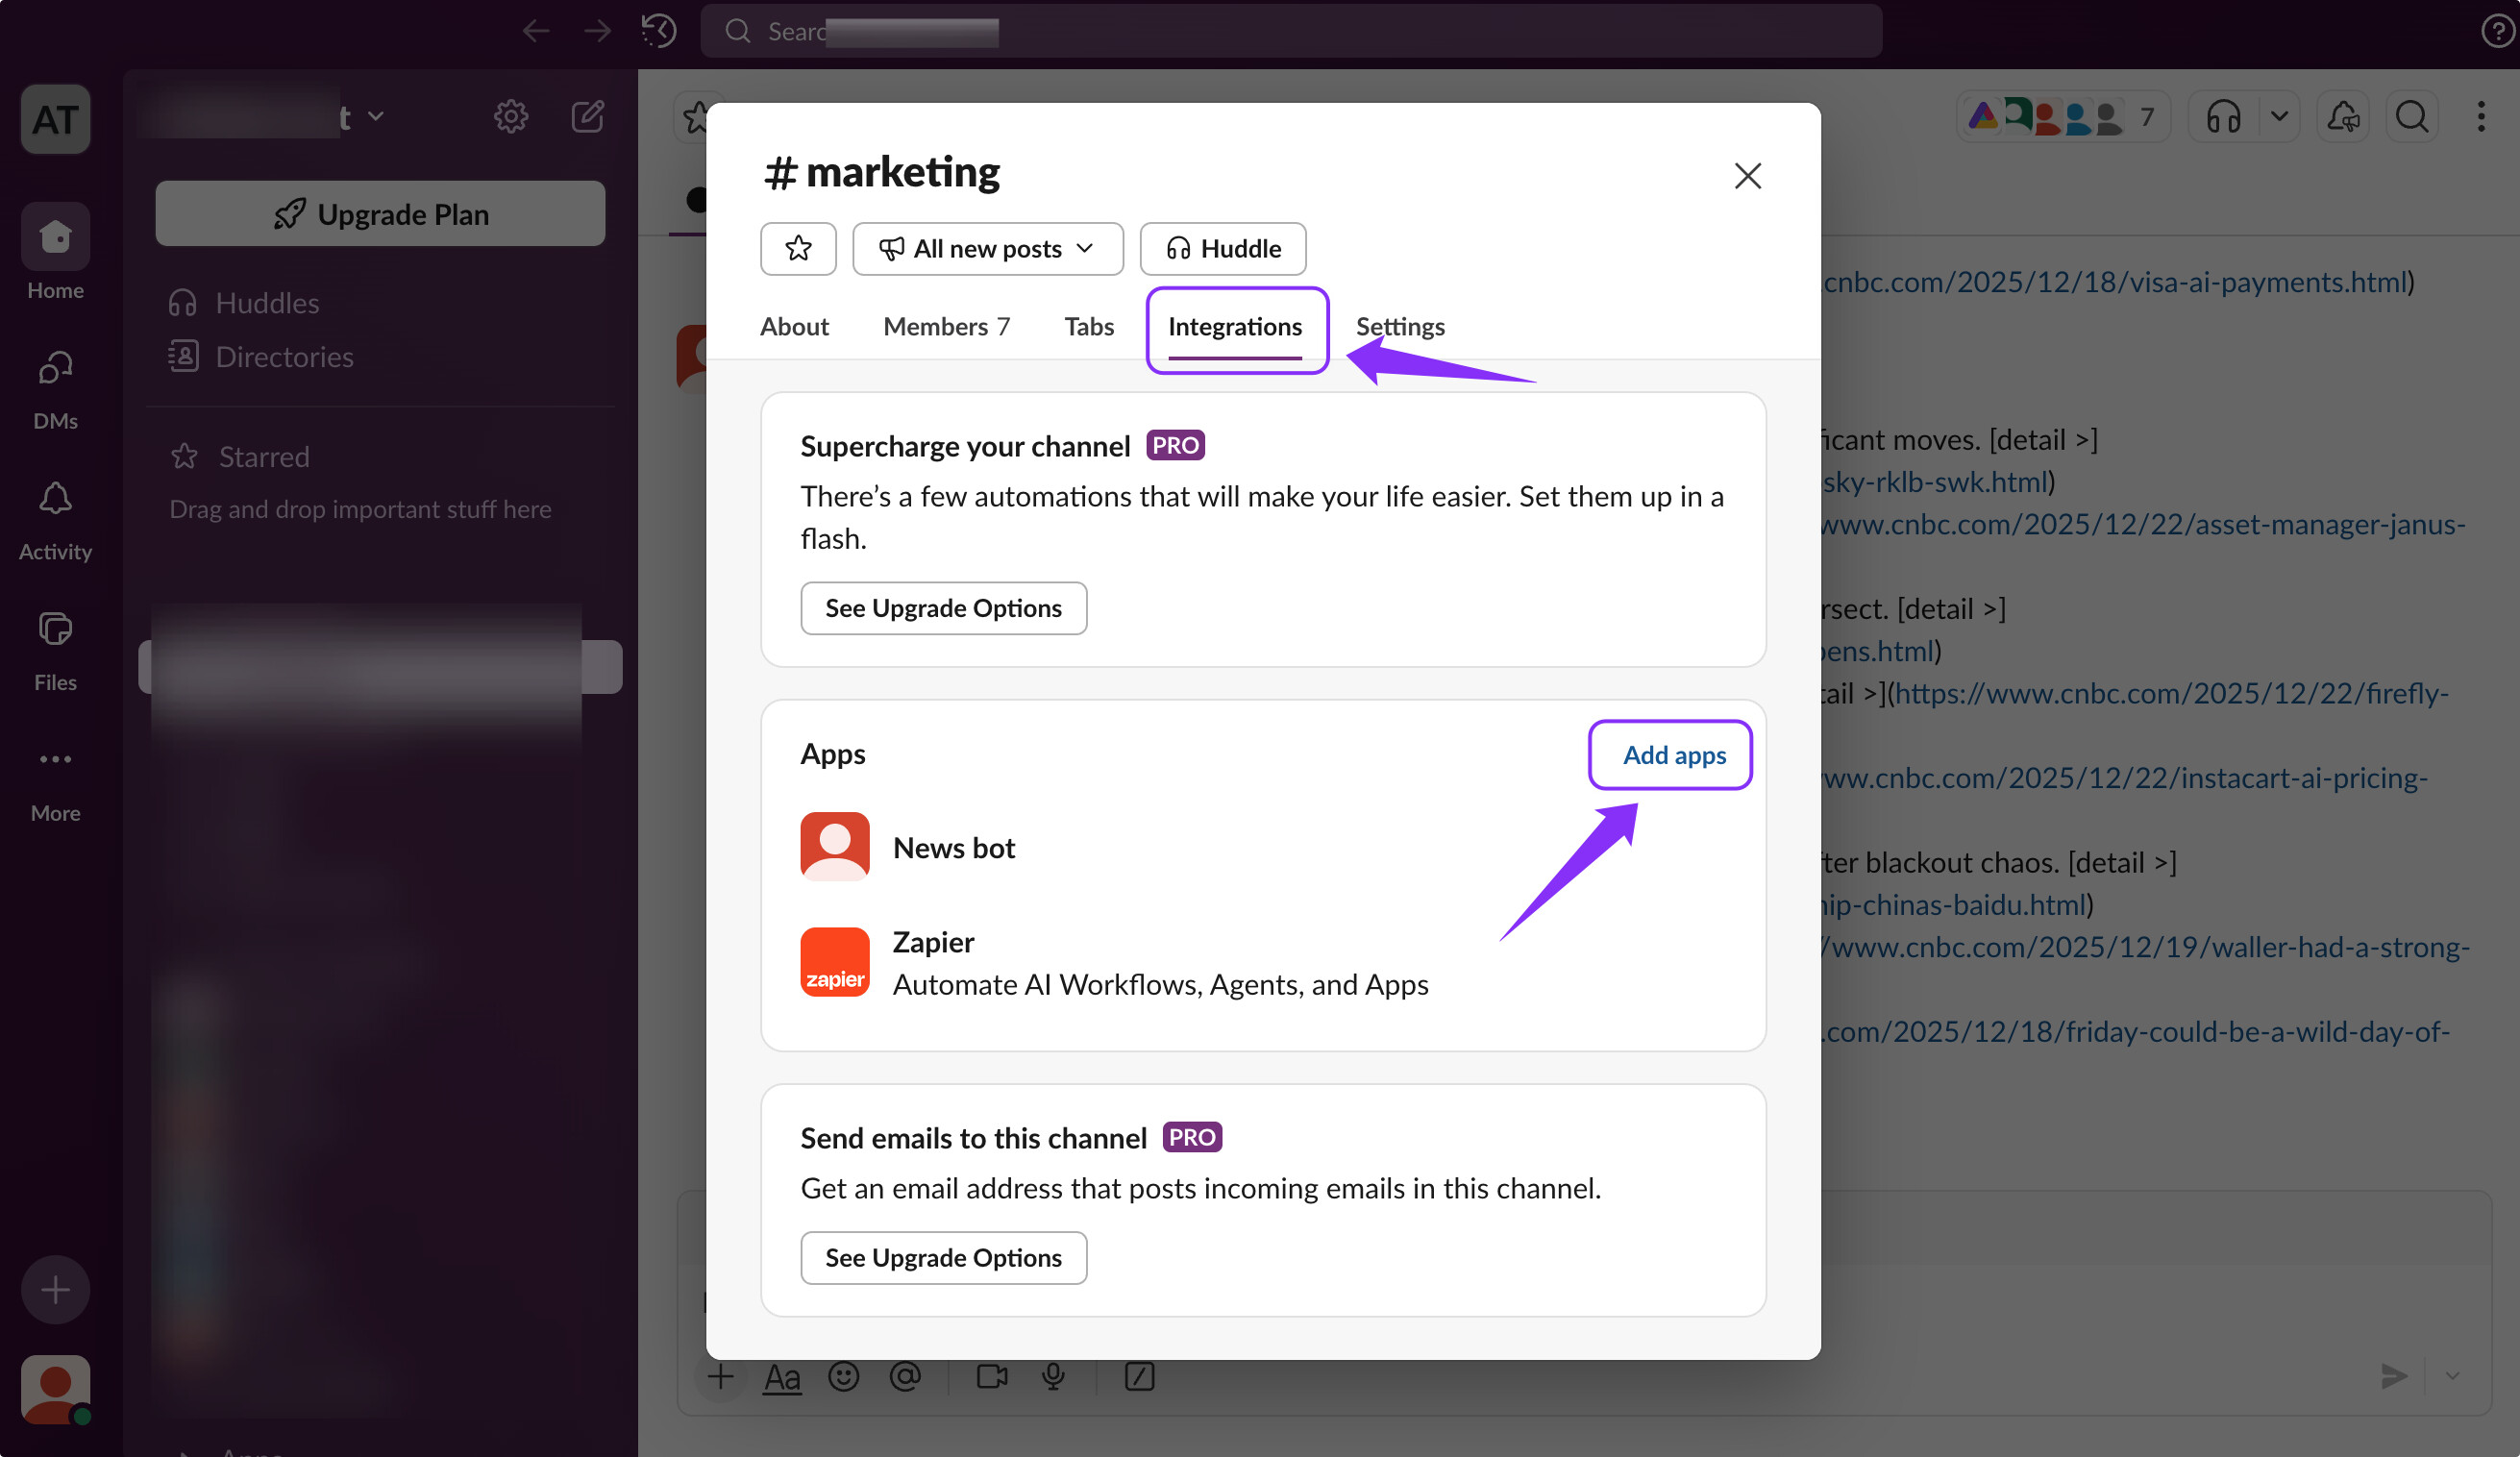Click the Upgrade Plan button
Image resolution: width=2520 pixels, height=1457 pixels.
click(380, 214)
